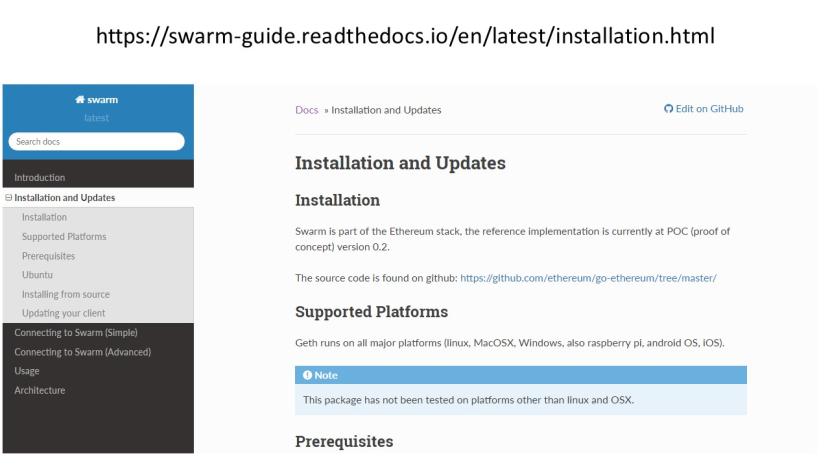Screen dimensions: 830x467
Task: Click the Edit on GitHub link
Action: point(710,109)
